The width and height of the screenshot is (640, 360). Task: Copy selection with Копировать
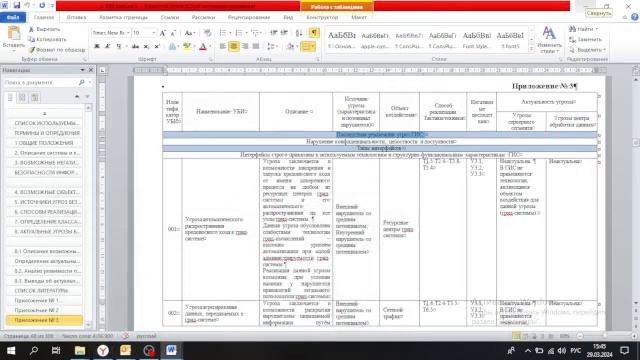pos(47,40)
